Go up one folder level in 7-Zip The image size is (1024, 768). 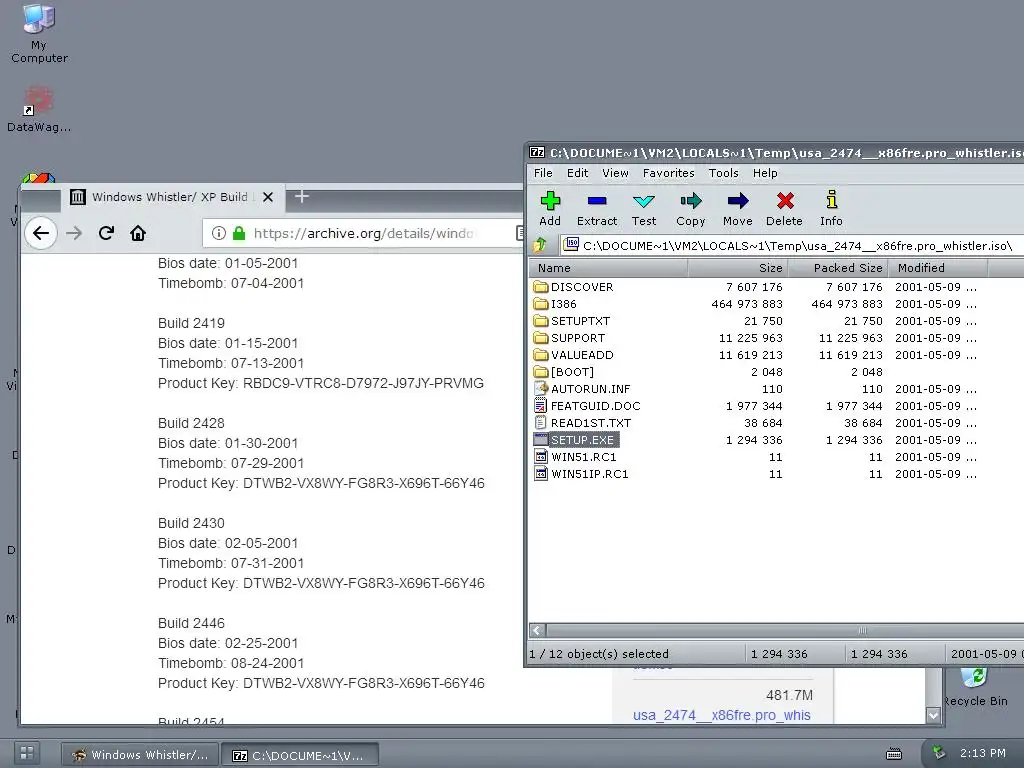540,246
